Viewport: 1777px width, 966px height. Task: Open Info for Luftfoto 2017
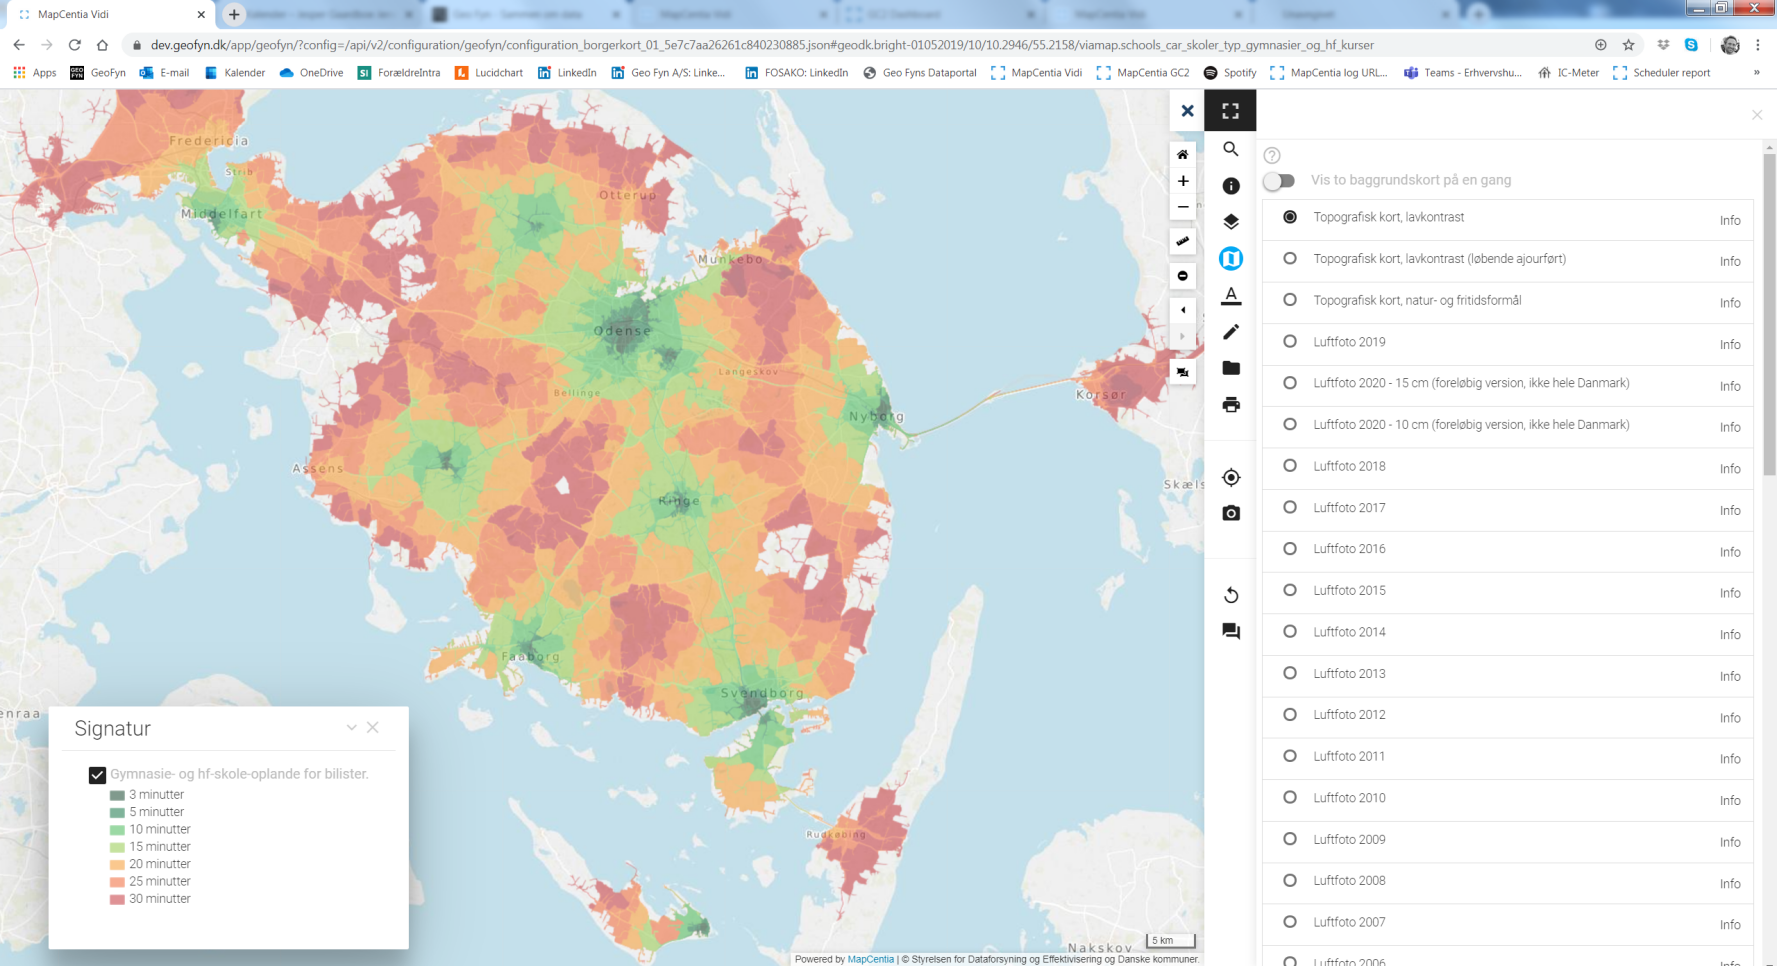pyautogui.click(x=1730, y=510)
